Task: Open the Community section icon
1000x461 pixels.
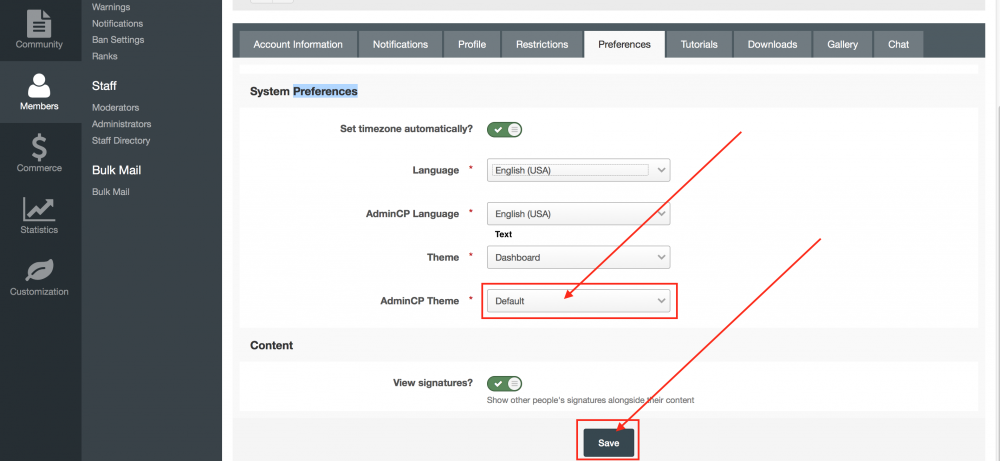Action: point(39,28)
